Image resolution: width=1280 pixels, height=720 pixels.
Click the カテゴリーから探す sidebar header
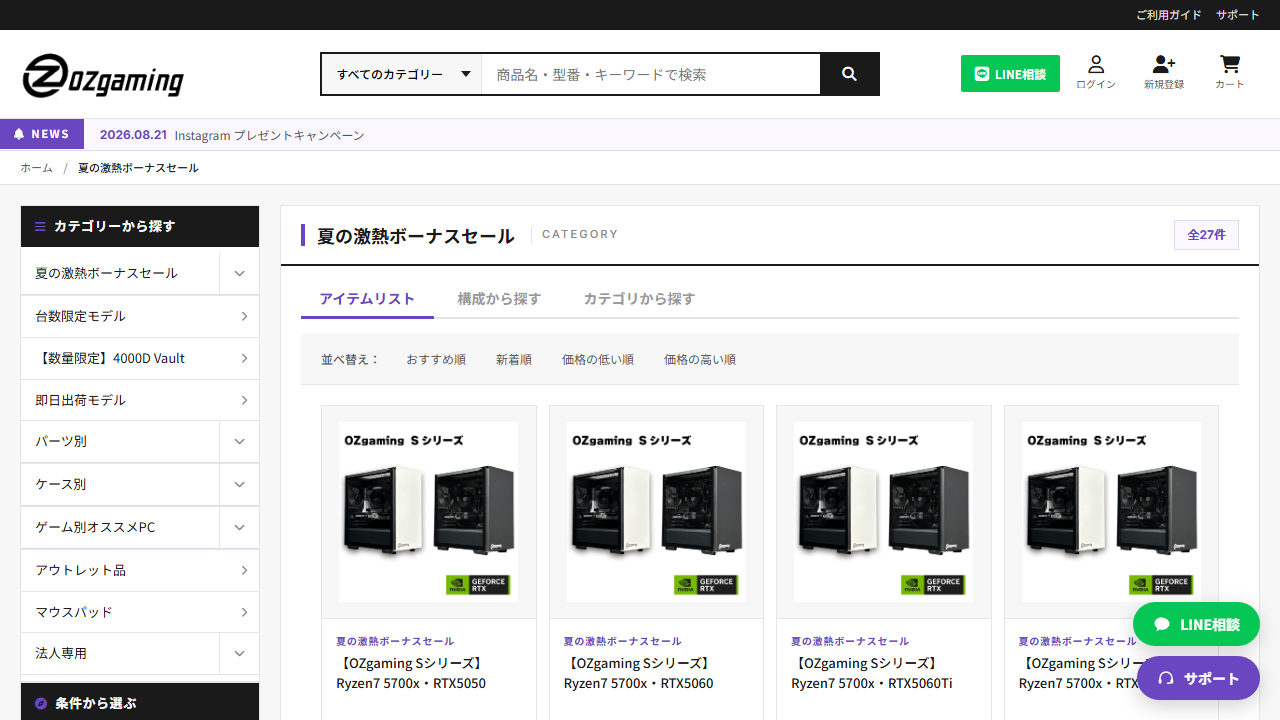pyautogui.click(x=140, y=226)
